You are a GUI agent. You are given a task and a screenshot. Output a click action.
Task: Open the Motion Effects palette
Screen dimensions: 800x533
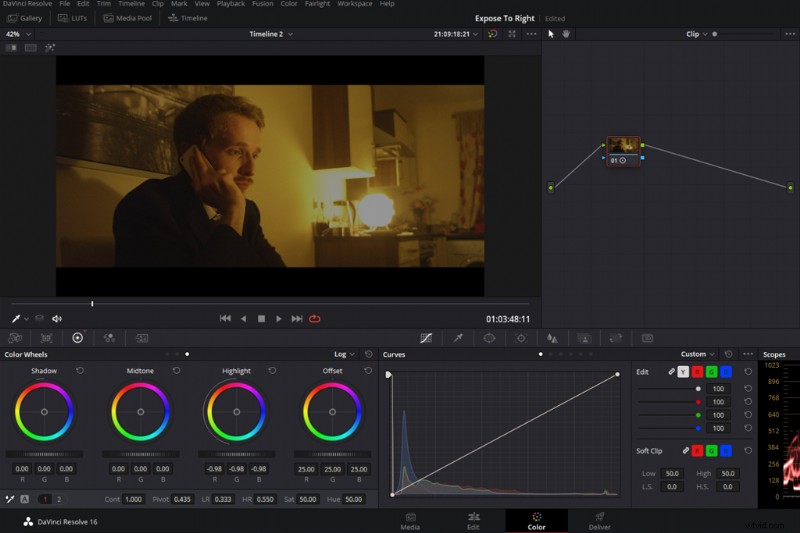pyautogui.click(x=141, y=338)
